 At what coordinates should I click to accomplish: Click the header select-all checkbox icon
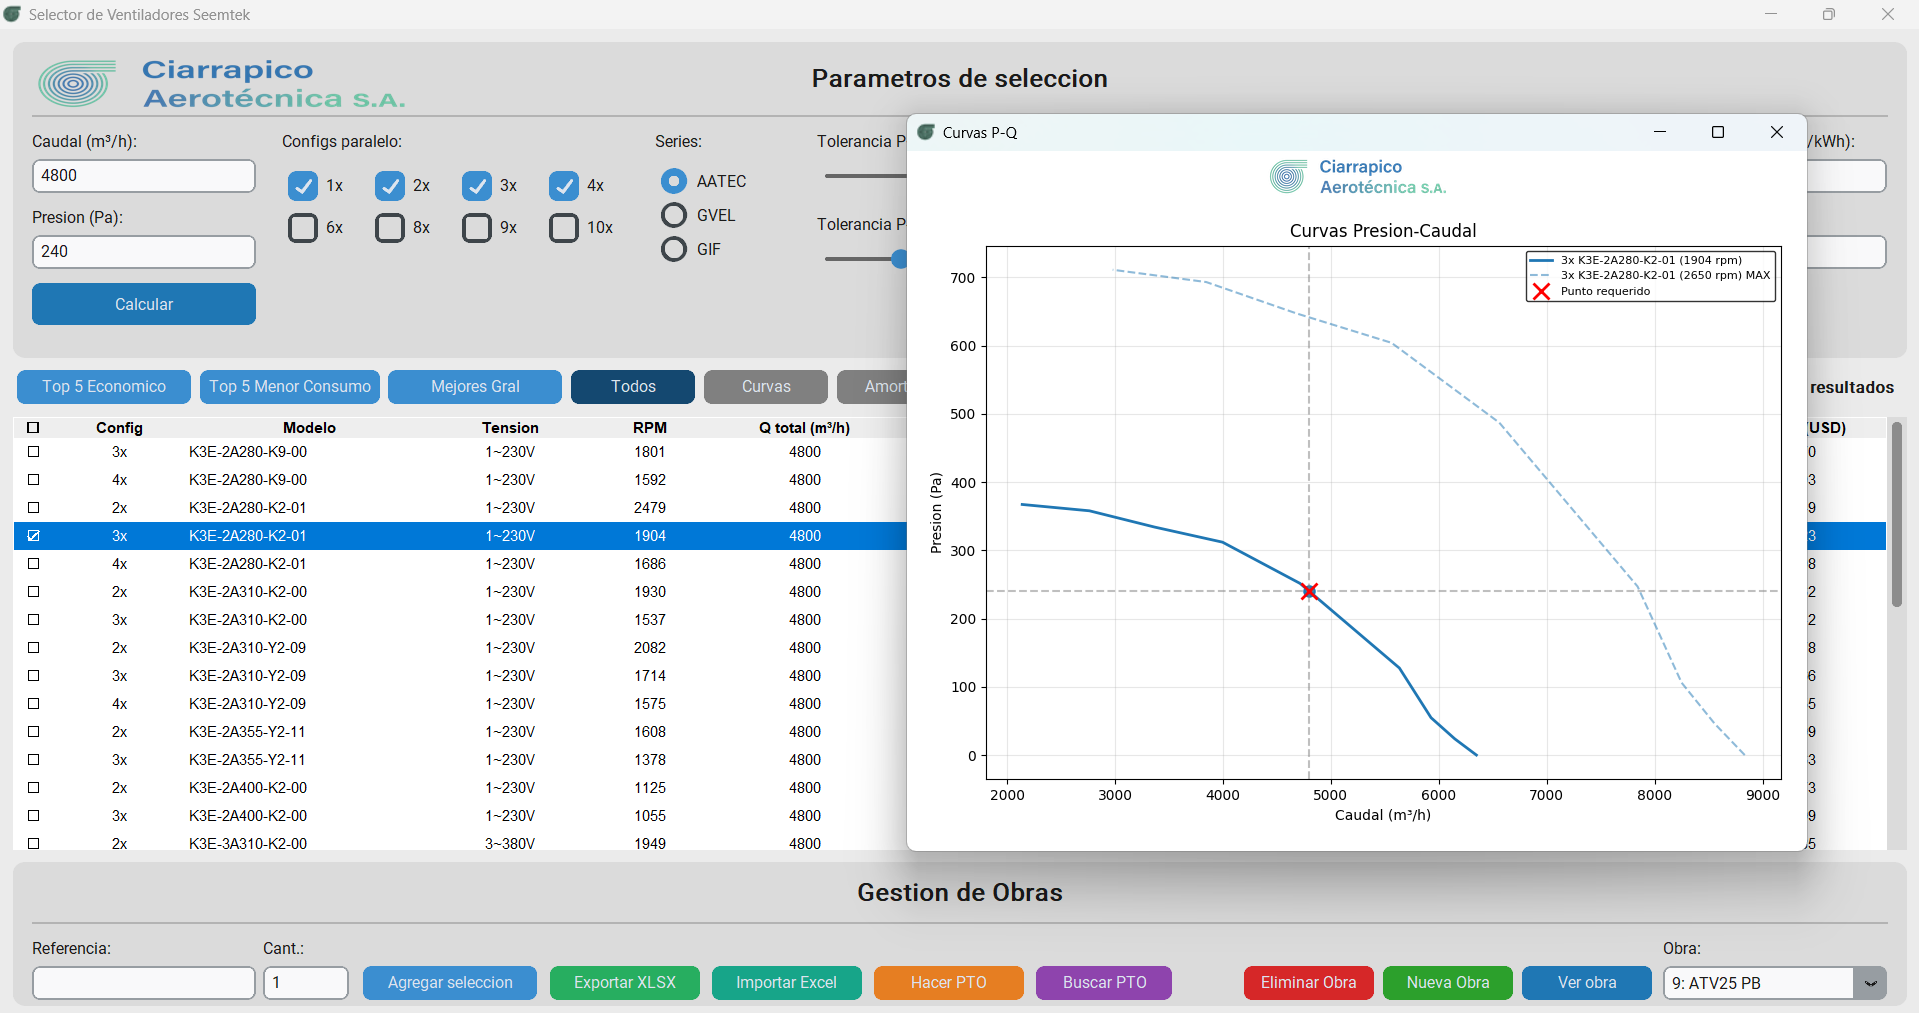[33, 427]
